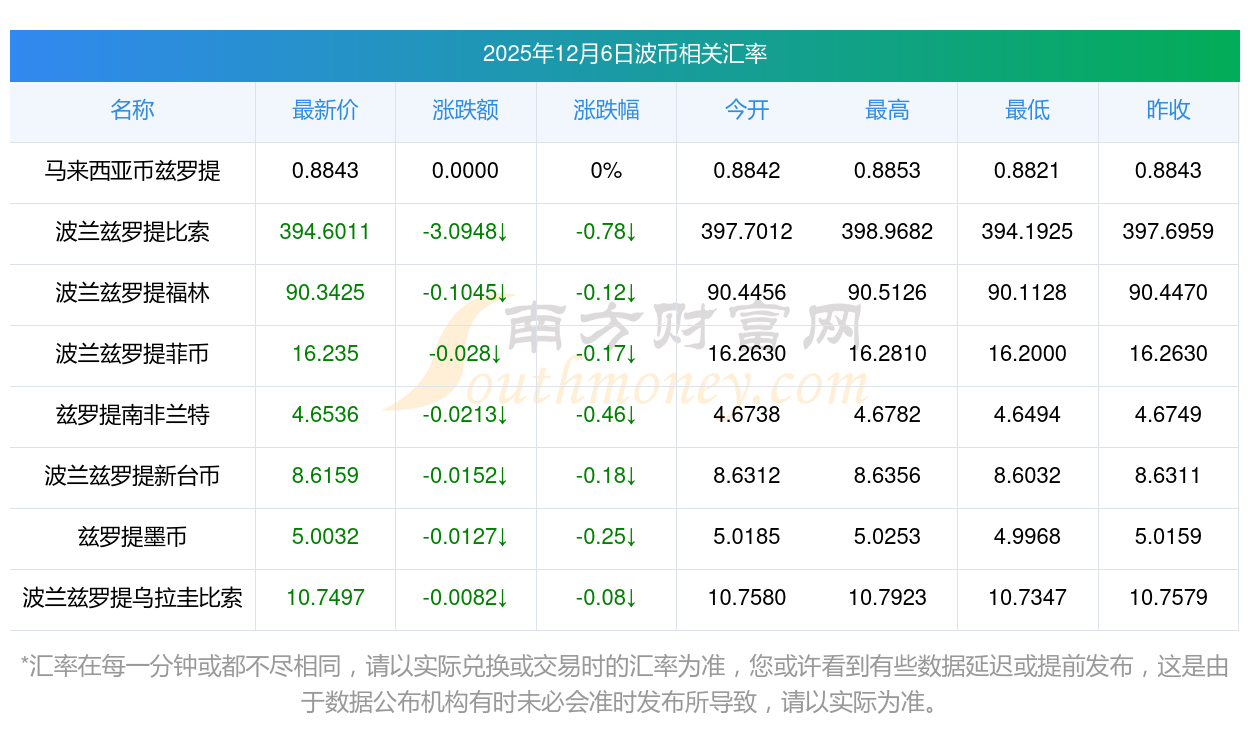Click the 0.0000 change amount cell
This screenshot has width=1250, height=733.
coord(466,171)
